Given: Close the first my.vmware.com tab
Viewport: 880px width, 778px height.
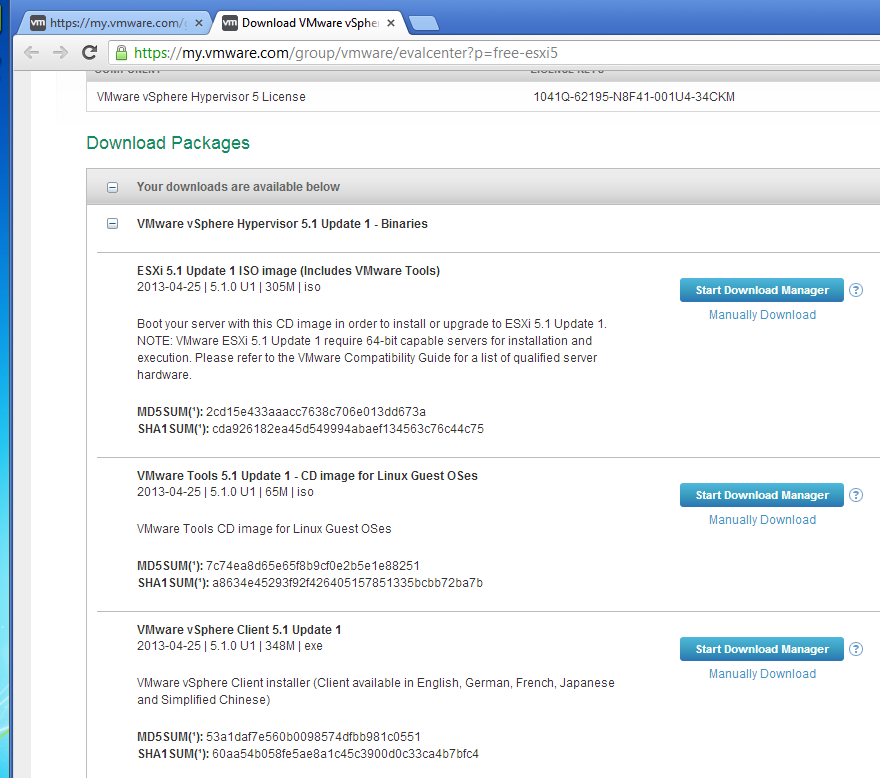Looking at the screenshot, I should (199, 23).
